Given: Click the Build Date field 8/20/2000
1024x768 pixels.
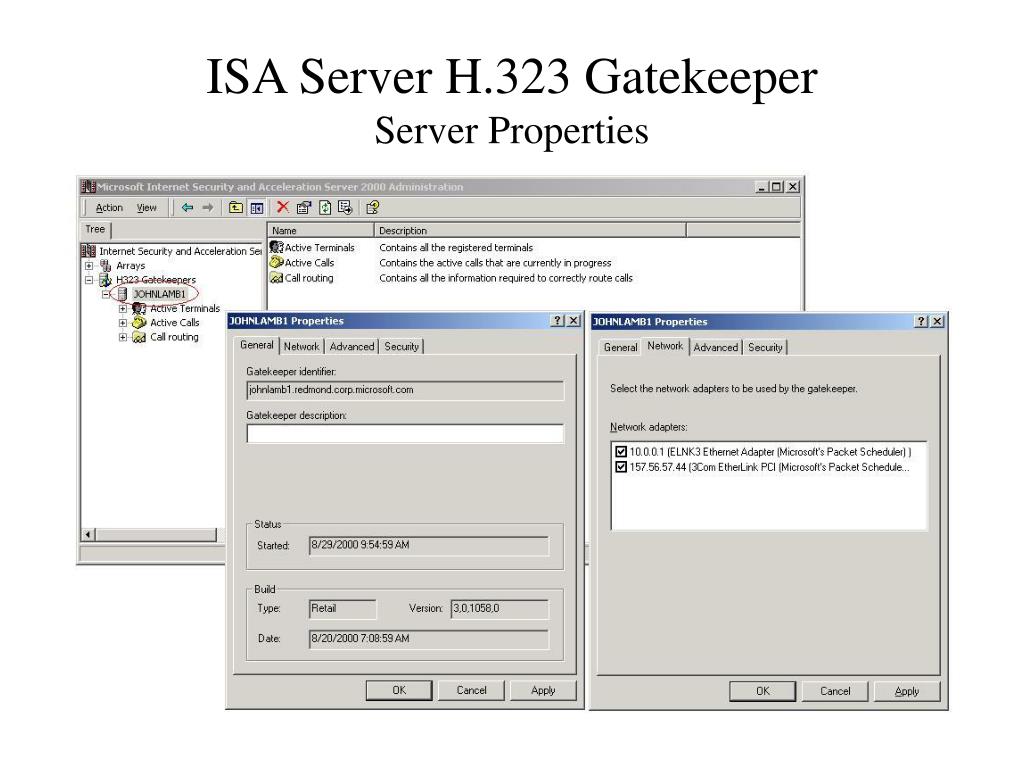Looking at the screenshot, I should point(428,639).
